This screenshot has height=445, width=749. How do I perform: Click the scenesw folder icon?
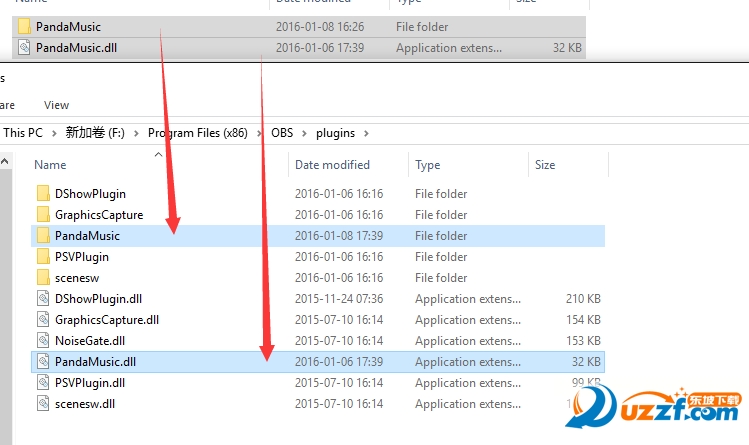tap(43, 278)
